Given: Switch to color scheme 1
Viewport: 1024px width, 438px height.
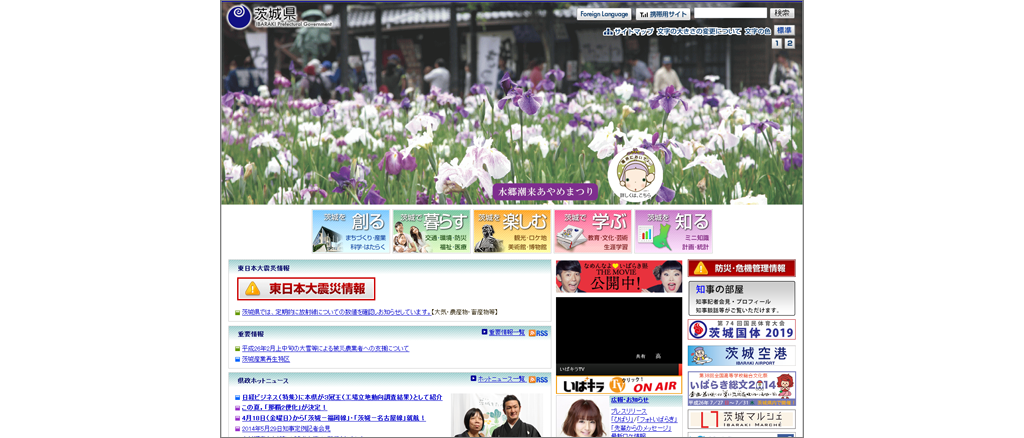Looking at the screenshot, I should pyautogui.click(x=777, y=44).
